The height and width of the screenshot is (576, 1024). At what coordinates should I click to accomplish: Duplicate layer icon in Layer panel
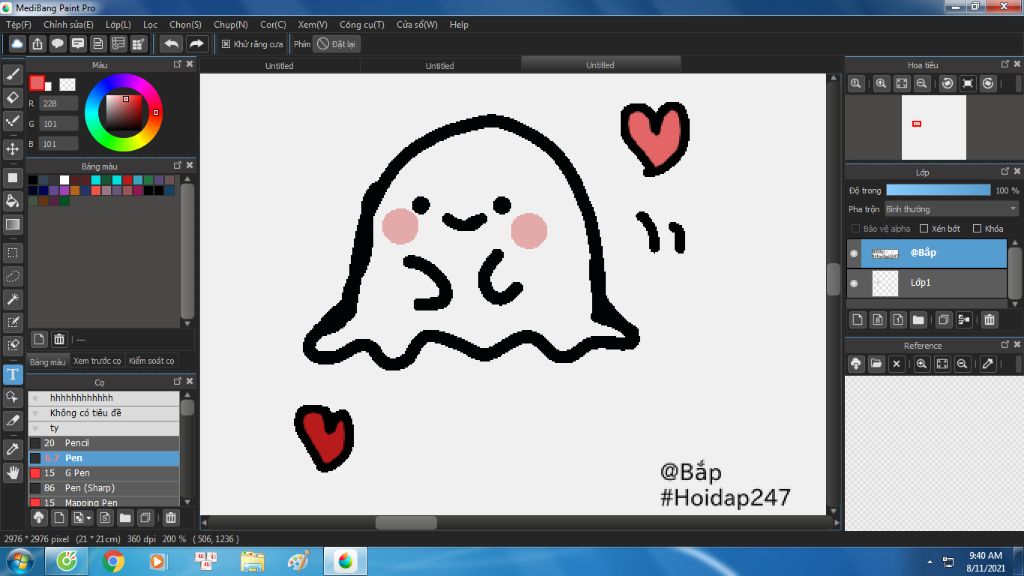943,319
